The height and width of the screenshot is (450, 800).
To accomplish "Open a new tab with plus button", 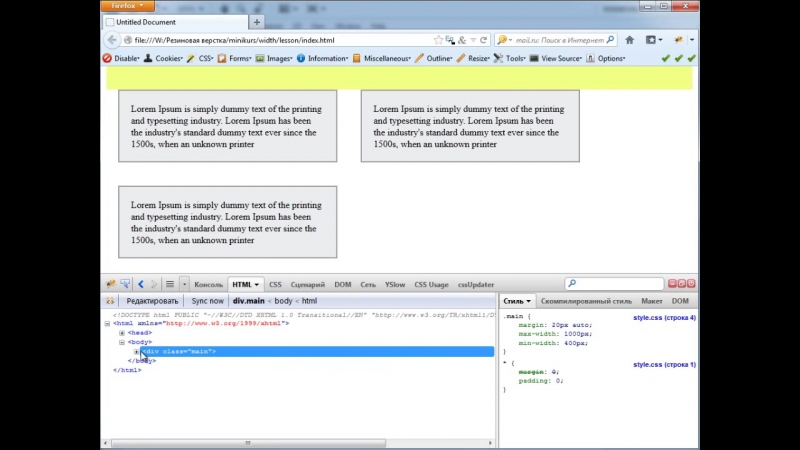I will tap(257, 22).
